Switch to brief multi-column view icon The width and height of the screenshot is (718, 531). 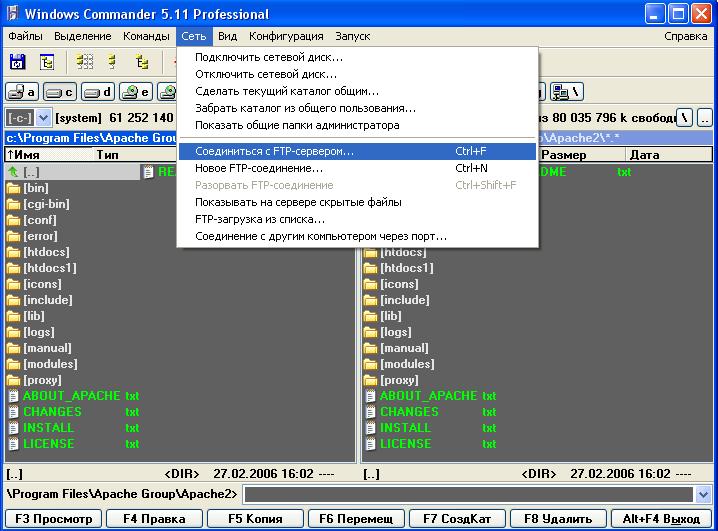(85, 62)
